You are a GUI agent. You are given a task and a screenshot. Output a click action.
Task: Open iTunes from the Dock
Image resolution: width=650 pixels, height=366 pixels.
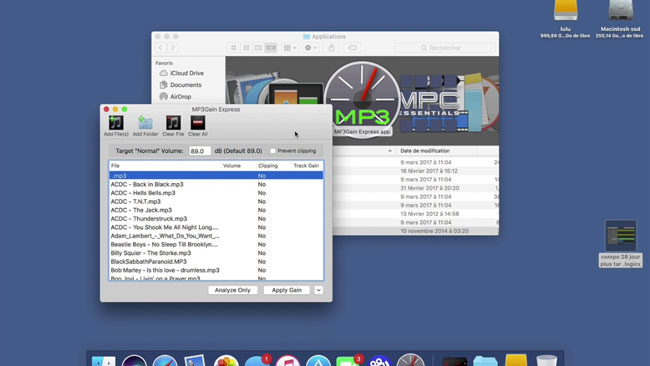[287, 361]
